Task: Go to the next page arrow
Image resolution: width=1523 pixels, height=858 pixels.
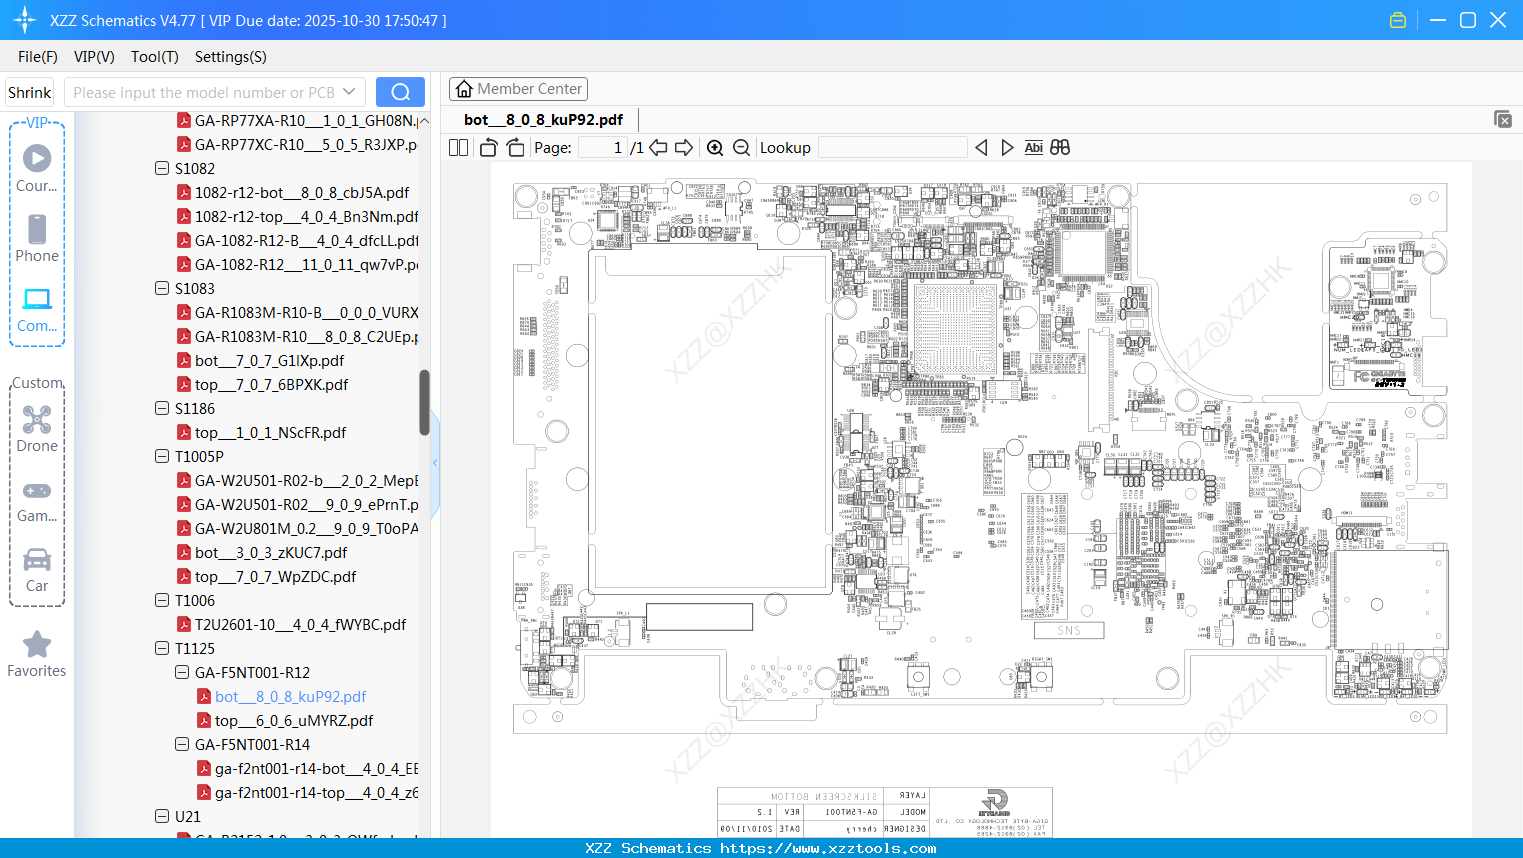Action: [684, 147]
